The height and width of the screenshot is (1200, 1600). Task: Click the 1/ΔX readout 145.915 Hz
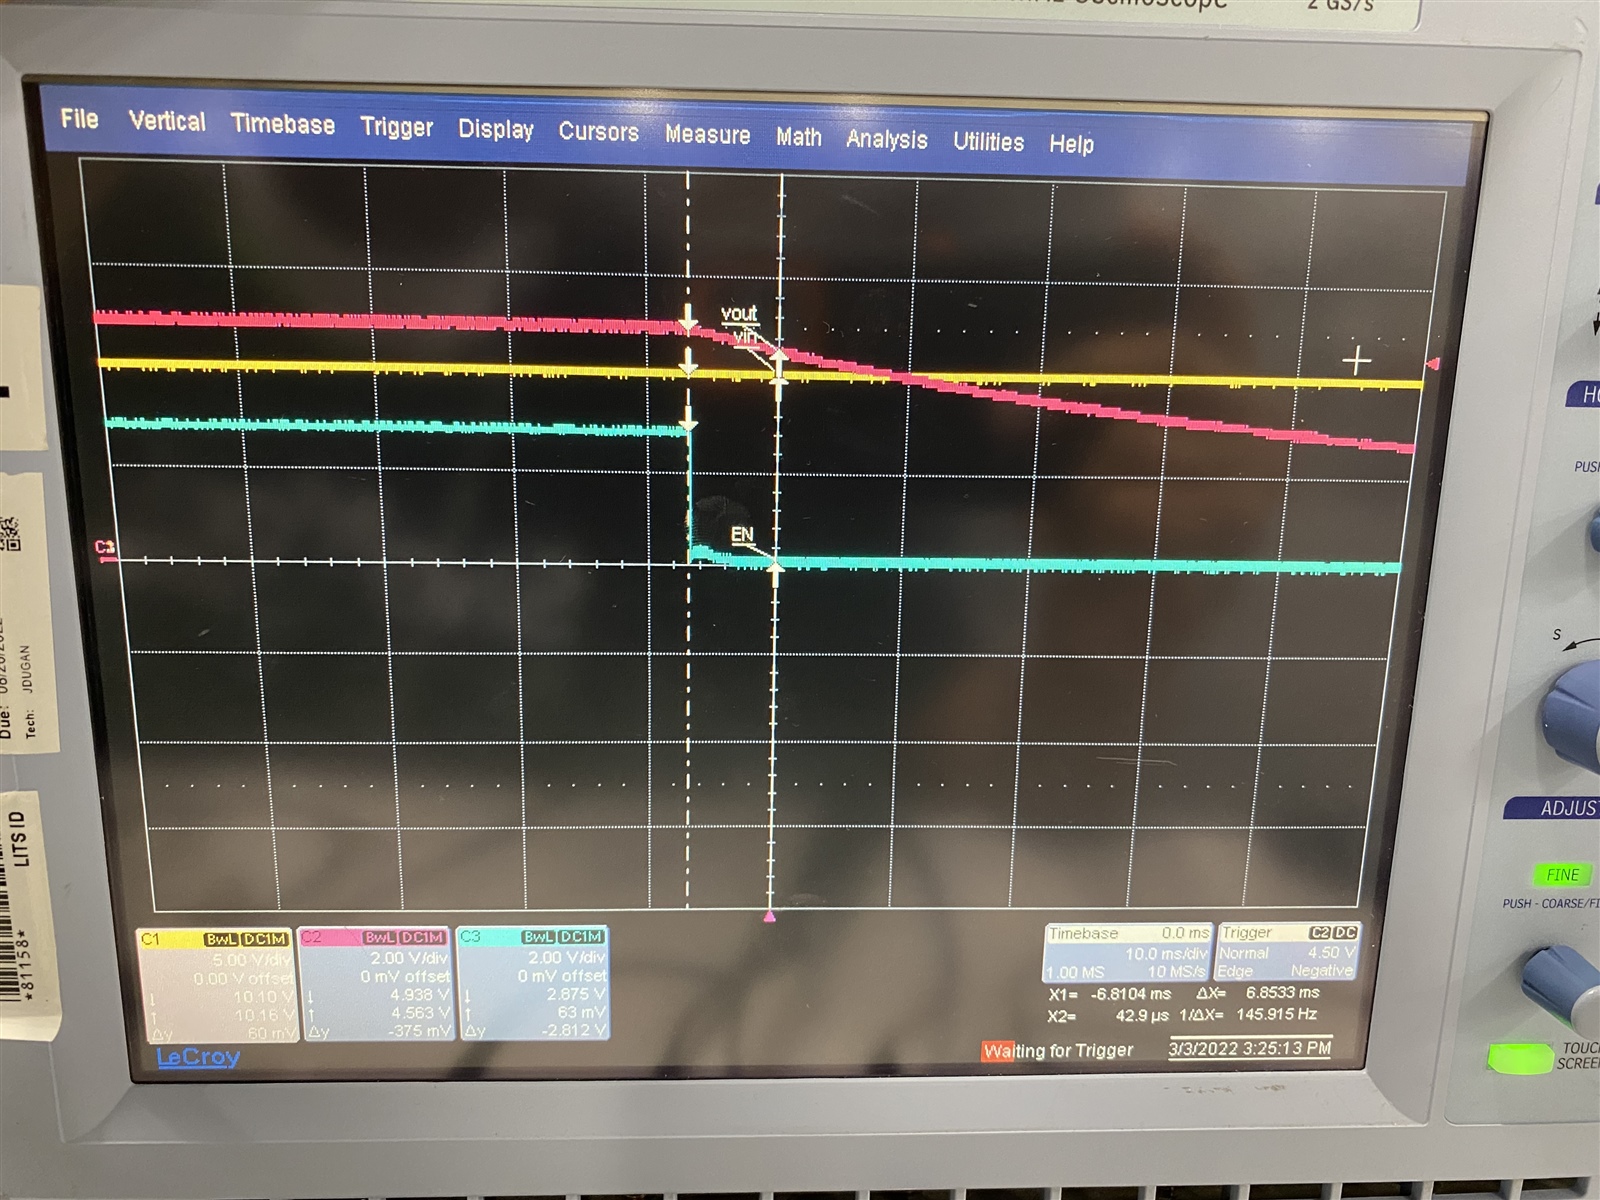point(1276,1014)
